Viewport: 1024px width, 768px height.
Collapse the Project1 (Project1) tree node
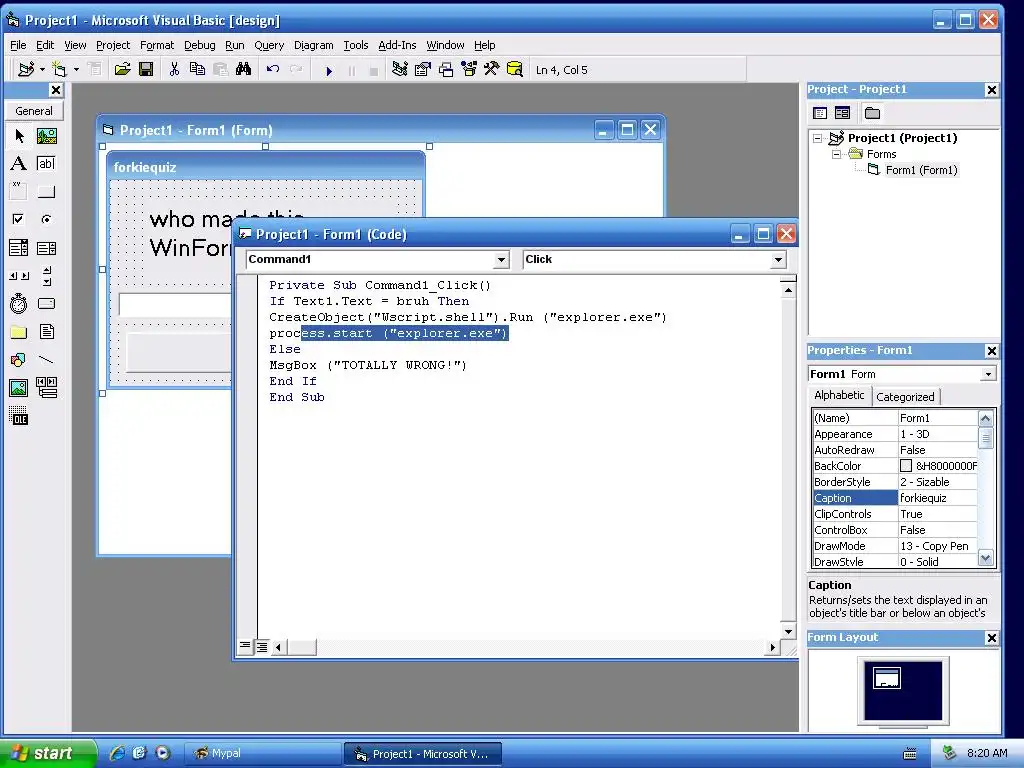click(817, 138)
